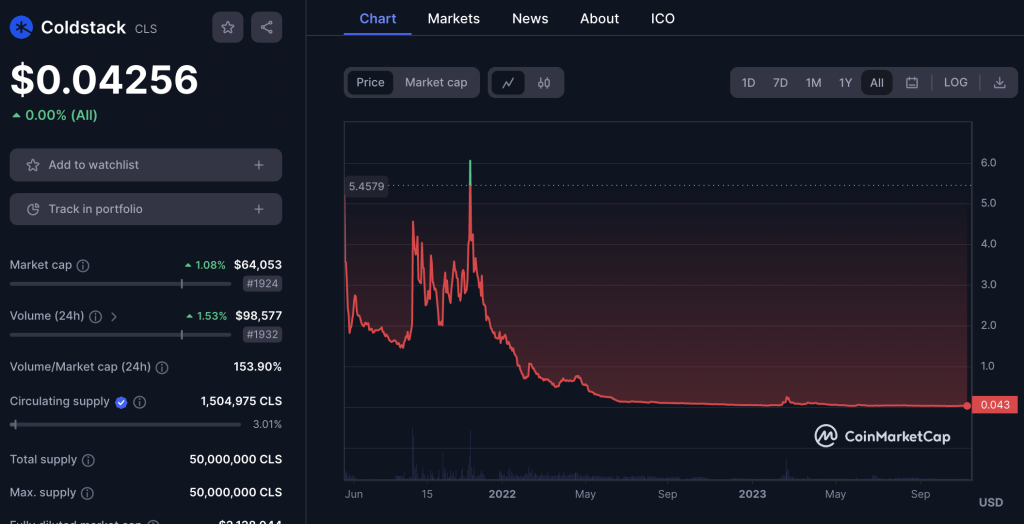Expand Add to watlist plus option
The image size is (1024, 524).
click(259, 165)
